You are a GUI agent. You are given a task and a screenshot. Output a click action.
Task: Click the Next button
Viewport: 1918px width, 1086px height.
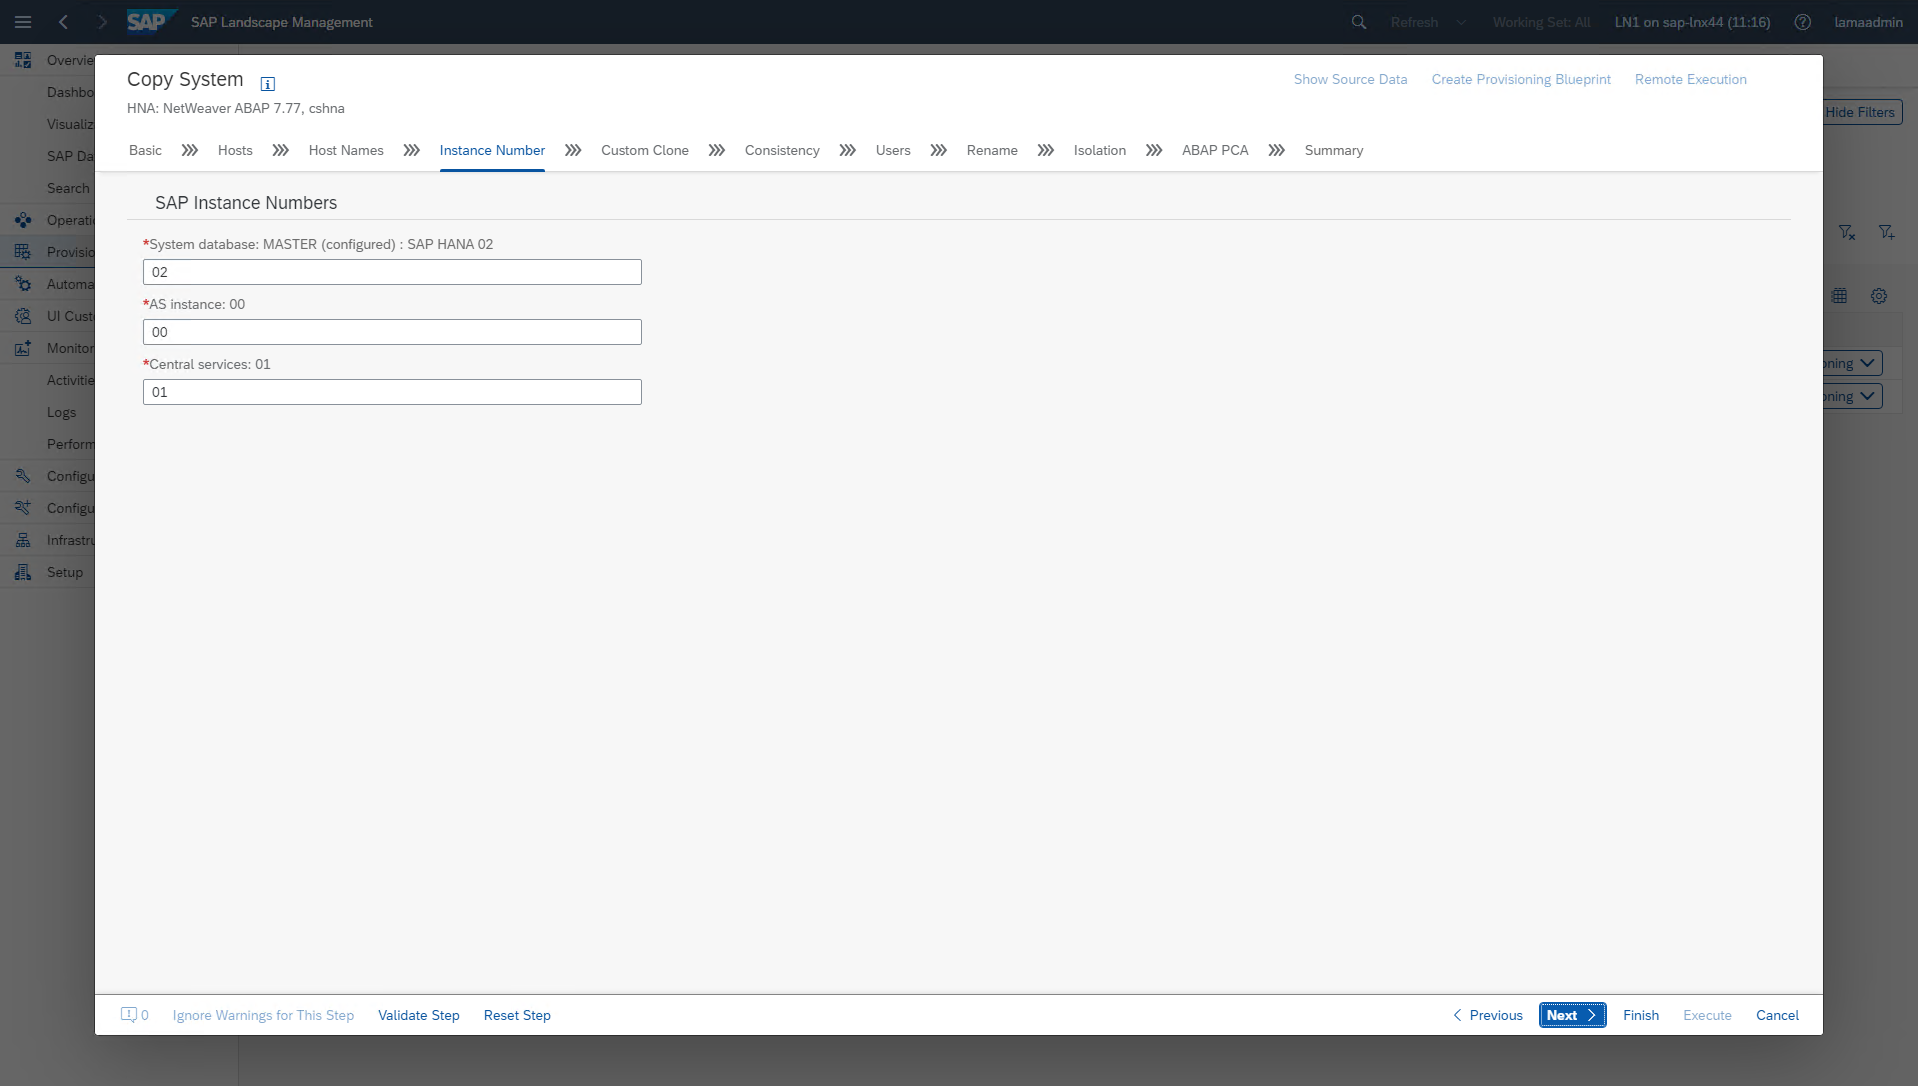point(1573,1015)
